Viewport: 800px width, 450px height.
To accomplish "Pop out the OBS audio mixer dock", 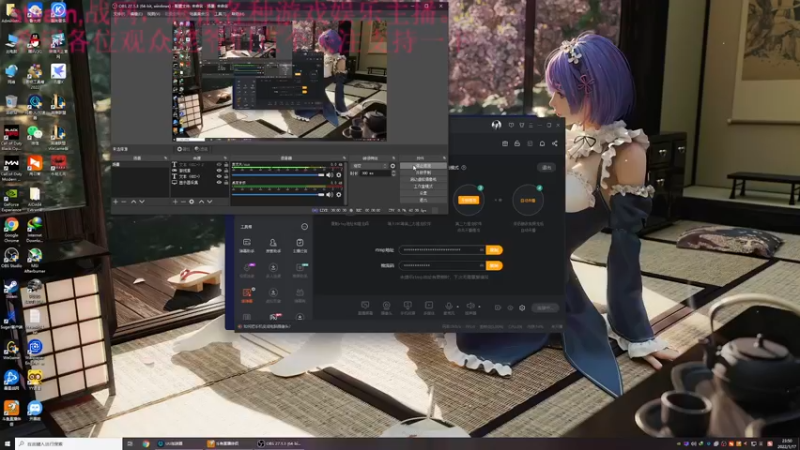I will point(344,158).
